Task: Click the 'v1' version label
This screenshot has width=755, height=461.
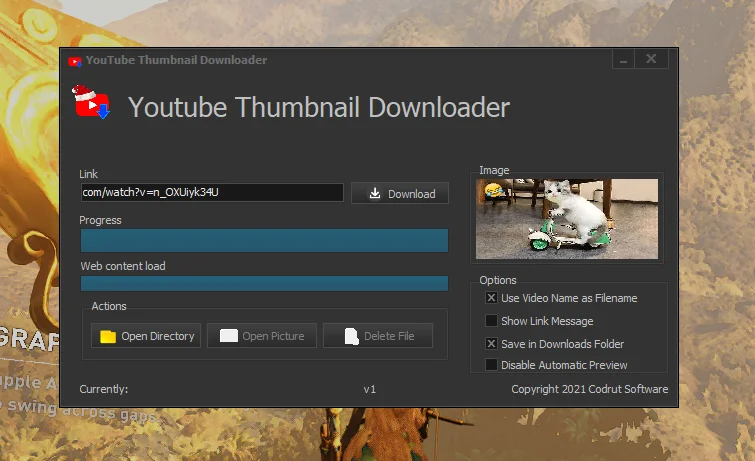Action: pos(370,389)
